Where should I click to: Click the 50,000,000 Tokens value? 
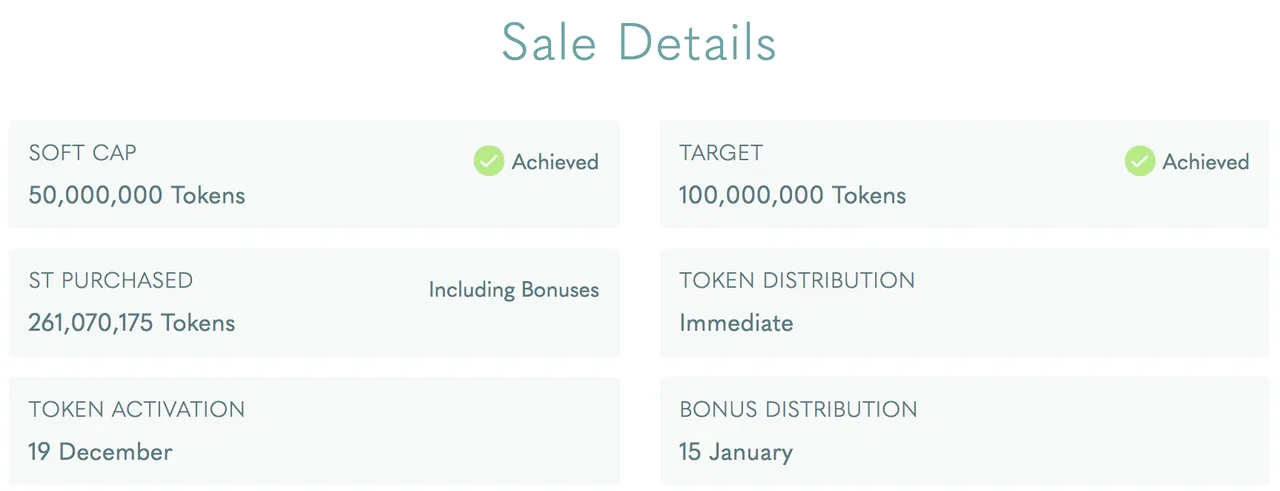click(x=137, y=195)
